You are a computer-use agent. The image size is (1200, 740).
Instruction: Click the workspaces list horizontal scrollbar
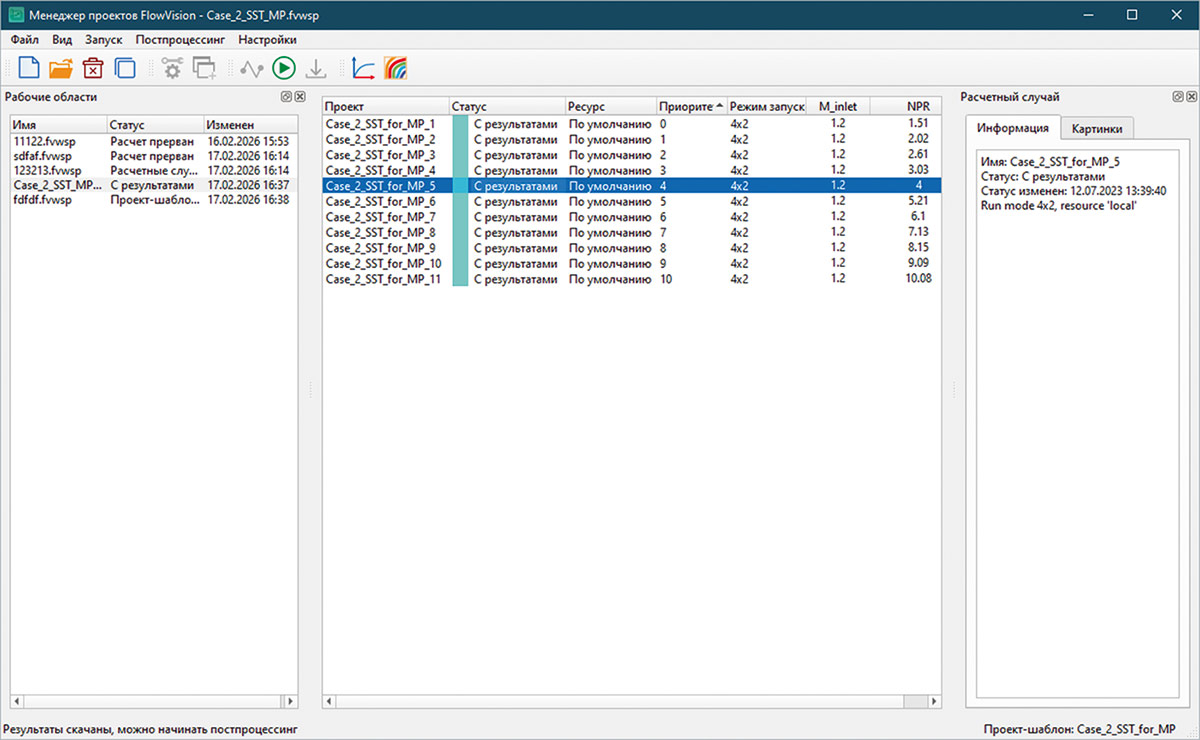pos(153,702)
